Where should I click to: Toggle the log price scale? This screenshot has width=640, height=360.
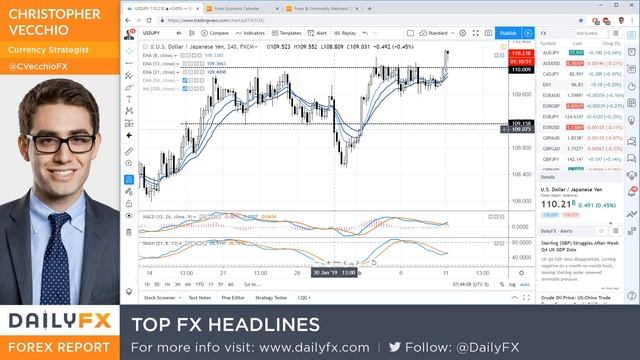(512, 284)
